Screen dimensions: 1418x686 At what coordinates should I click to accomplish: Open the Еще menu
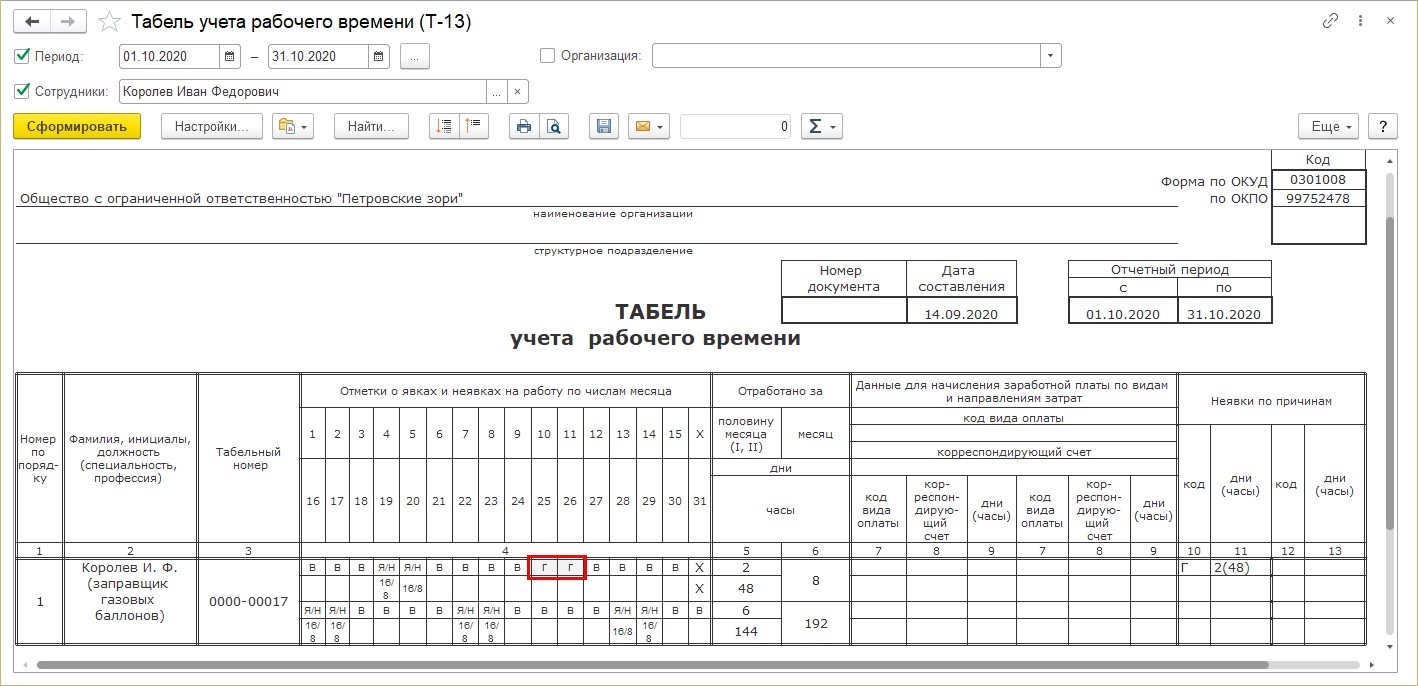[x=1329, y=126]
